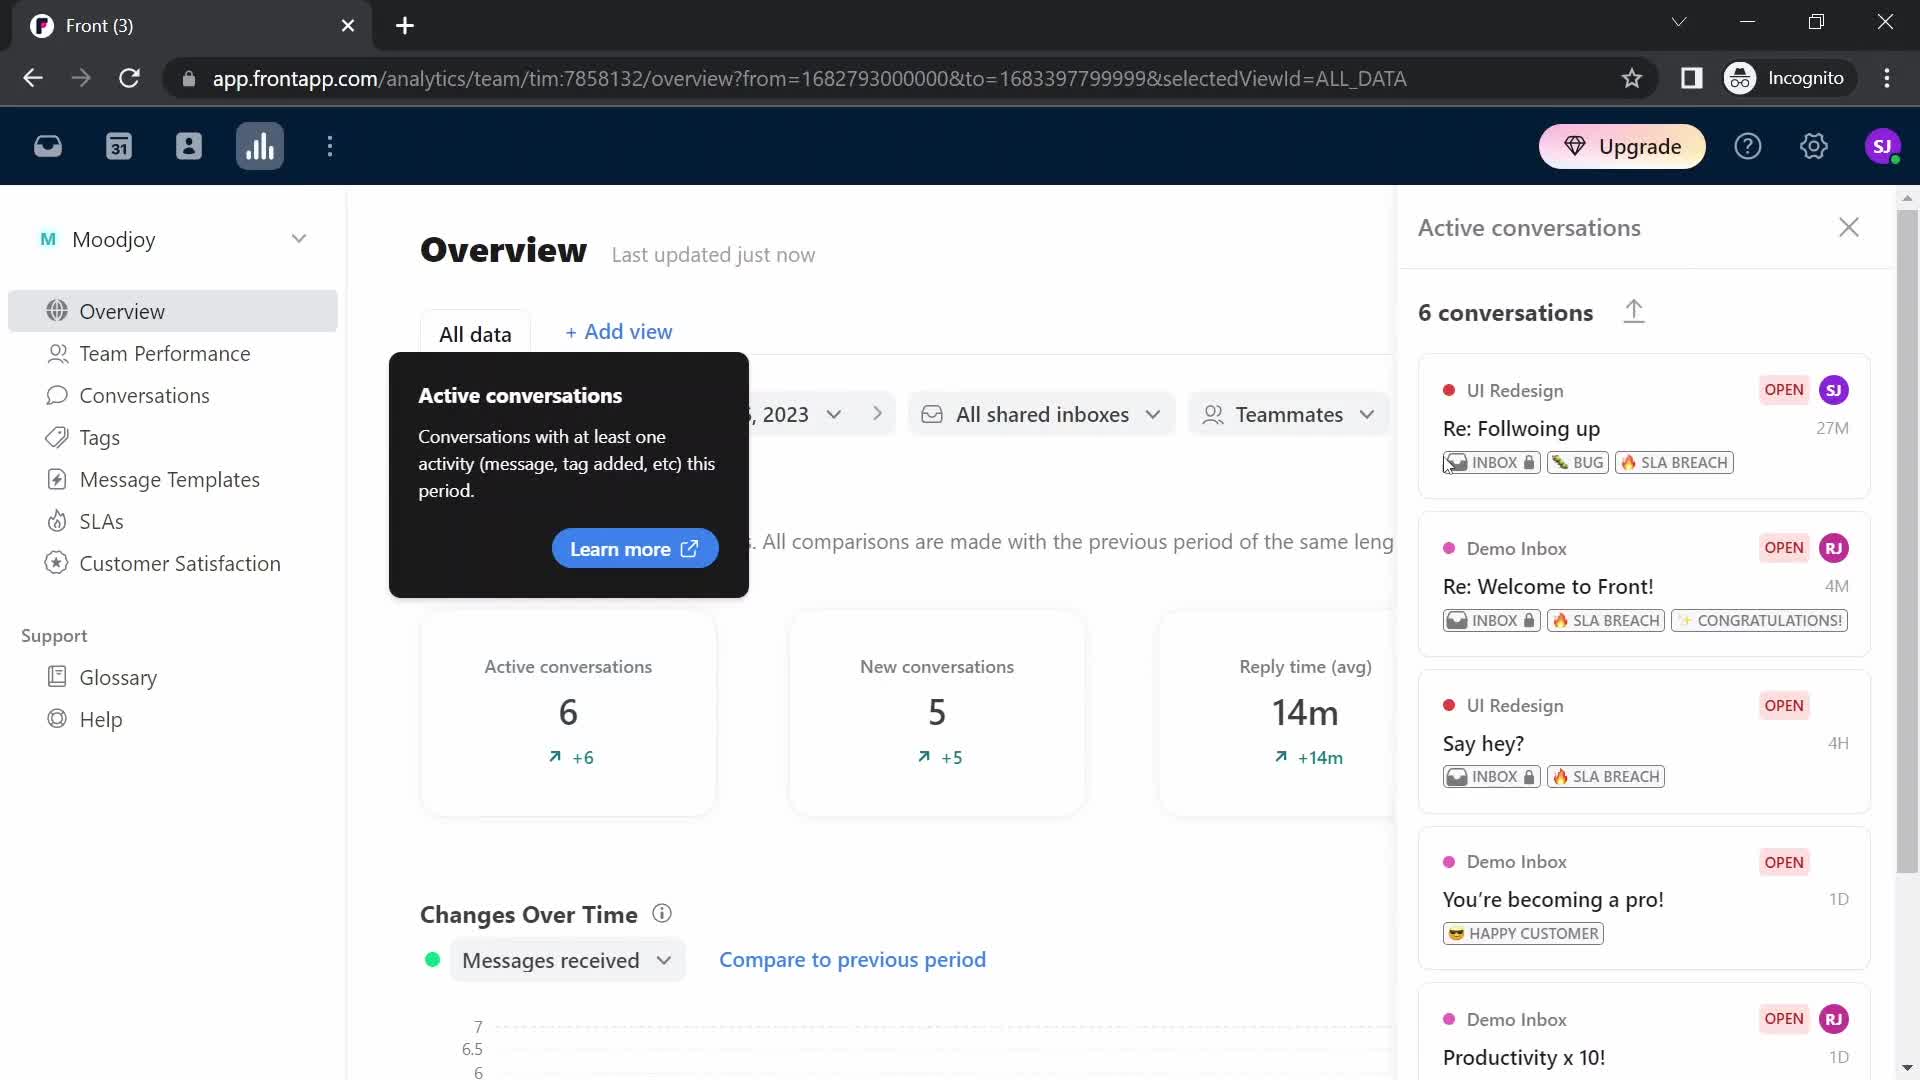This screenshot has height=1080, width=1920.
Task: Click Compare to previous period link
Action: (852, 960)
